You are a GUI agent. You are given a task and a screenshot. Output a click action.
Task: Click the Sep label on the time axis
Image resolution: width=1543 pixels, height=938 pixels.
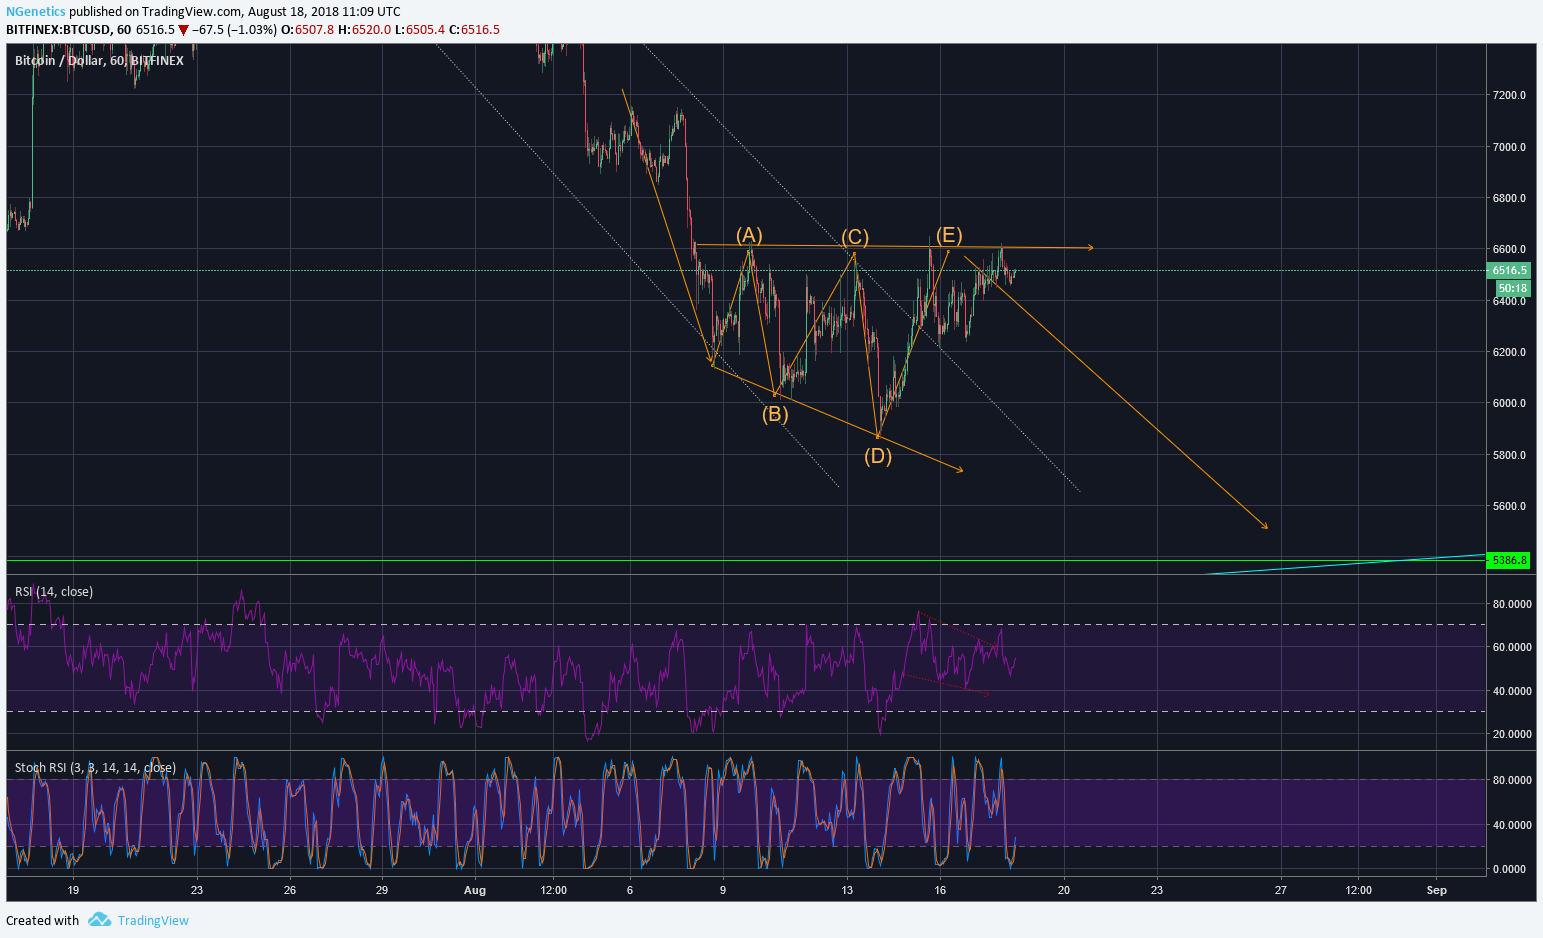click(x=1437, y=890)
